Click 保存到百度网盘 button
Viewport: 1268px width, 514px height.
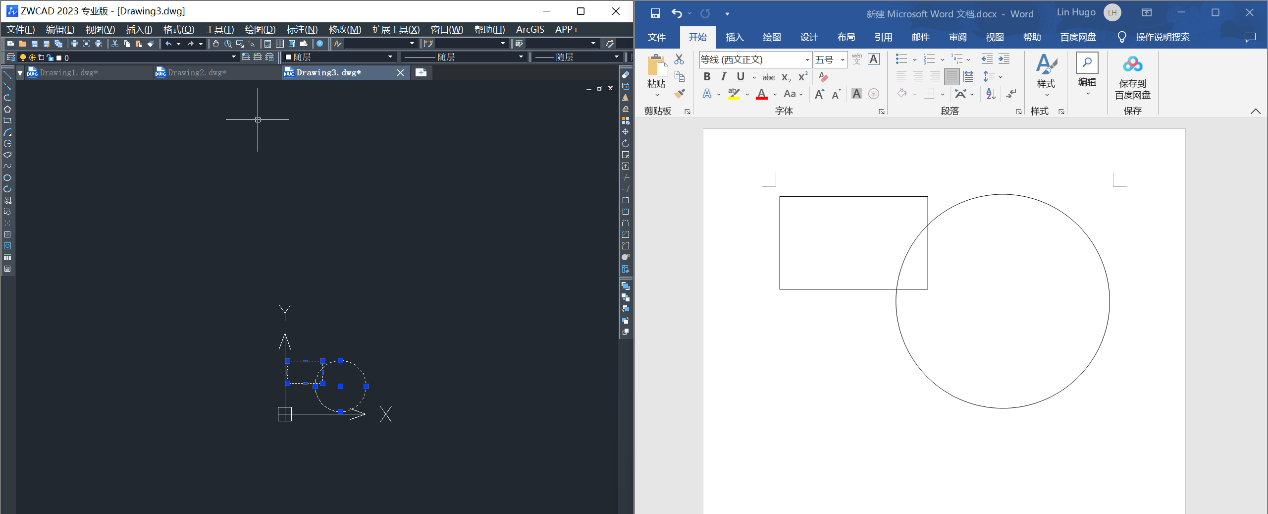coord(1132,77)
